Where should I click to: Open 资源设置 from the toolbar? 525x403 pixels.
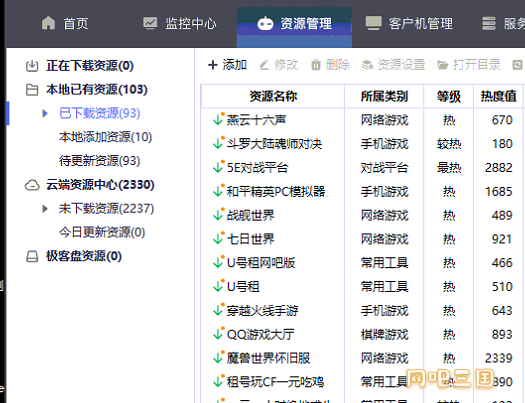click(393, 65)
